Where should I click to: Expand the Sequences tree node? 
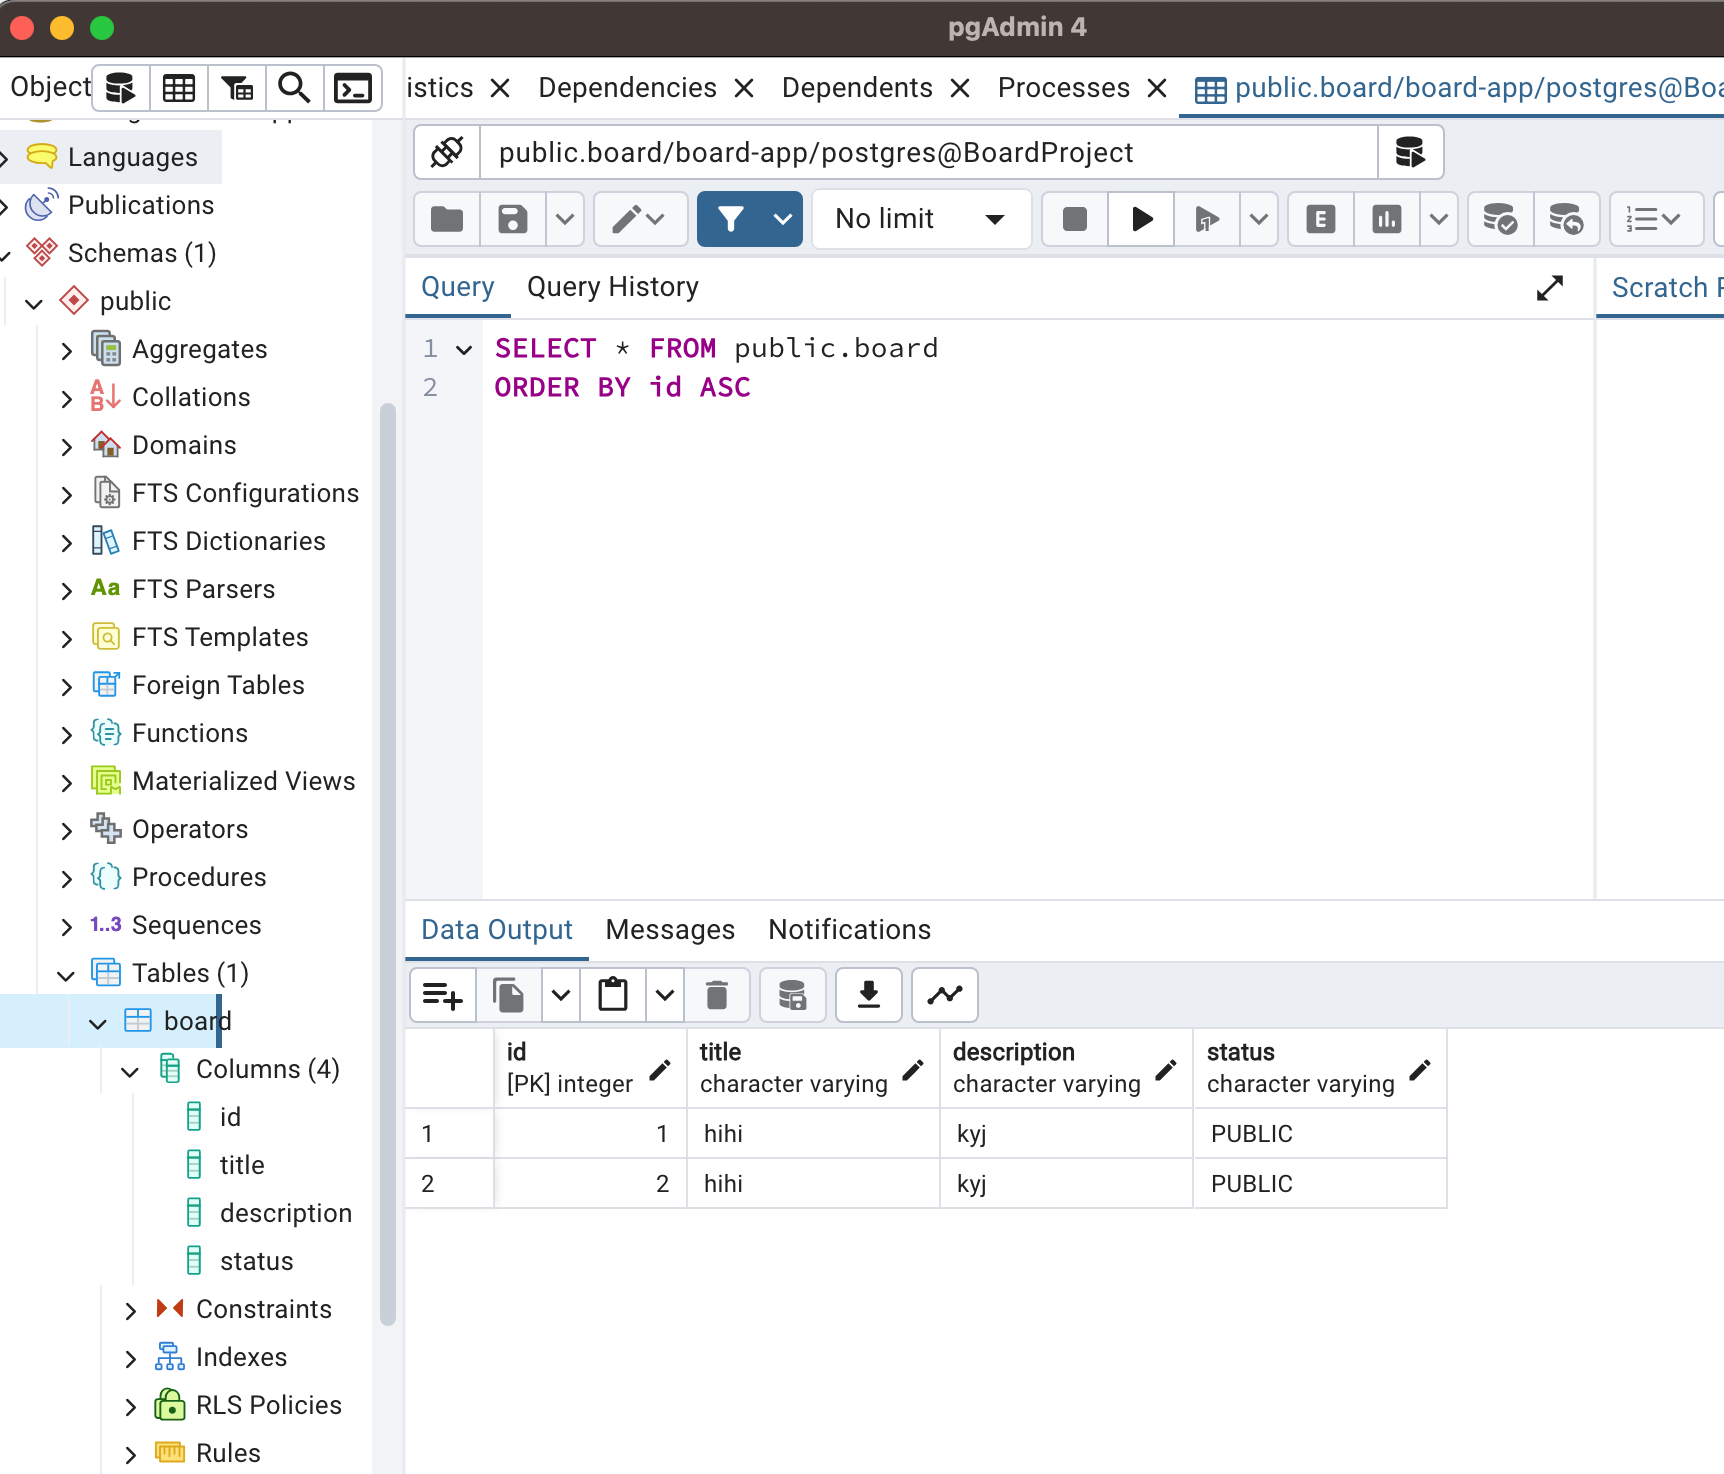tap(66, 927)
